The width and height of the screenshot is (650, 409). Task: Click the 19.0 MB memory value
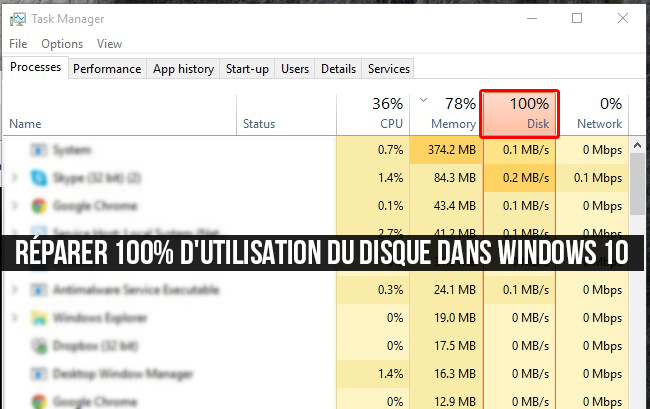click(455, 318)
